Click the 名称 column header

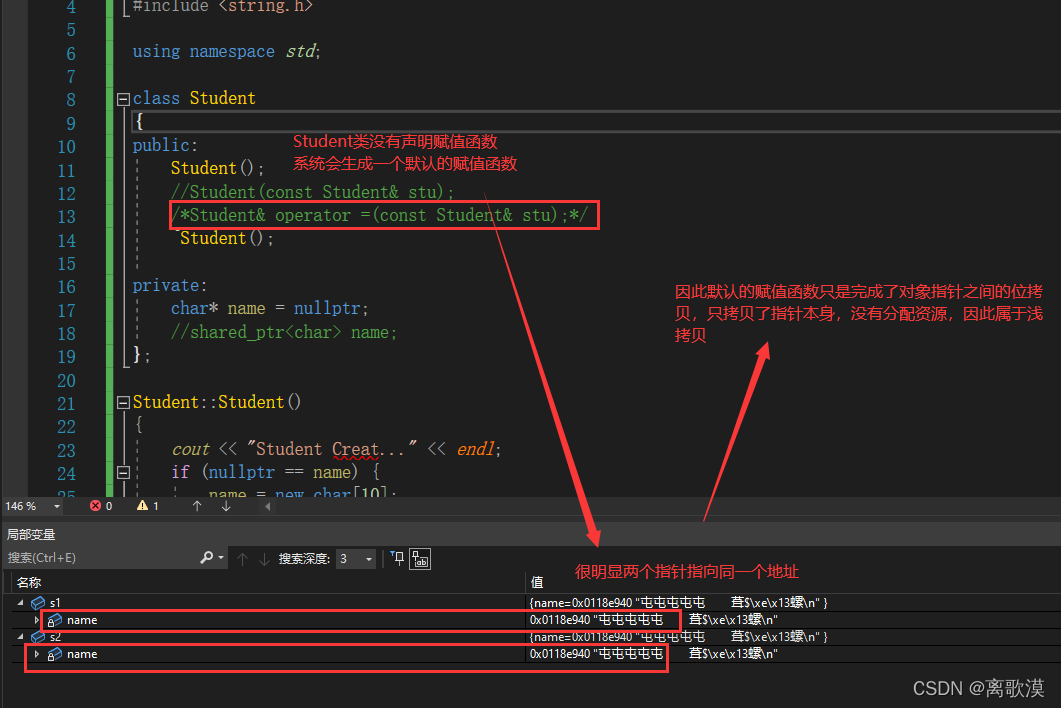pyautogui.click(x=29, y=582)
